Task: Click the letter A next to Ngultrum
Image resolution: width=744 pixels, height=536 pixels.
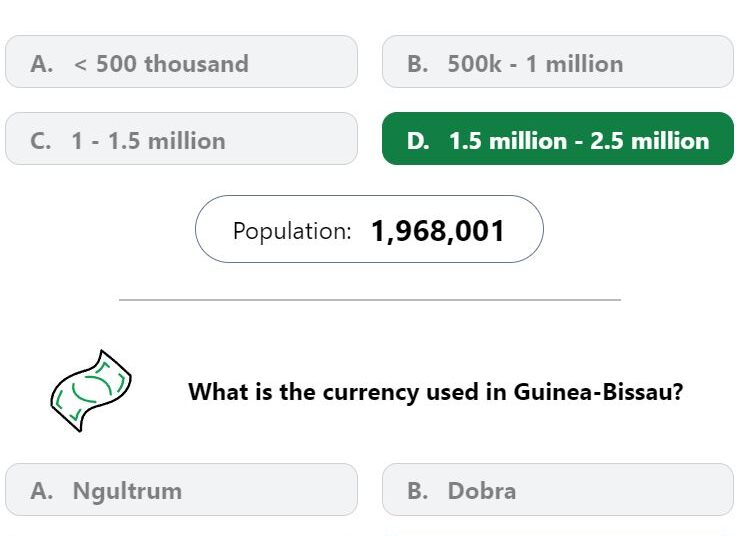Action: pos(42,491)
